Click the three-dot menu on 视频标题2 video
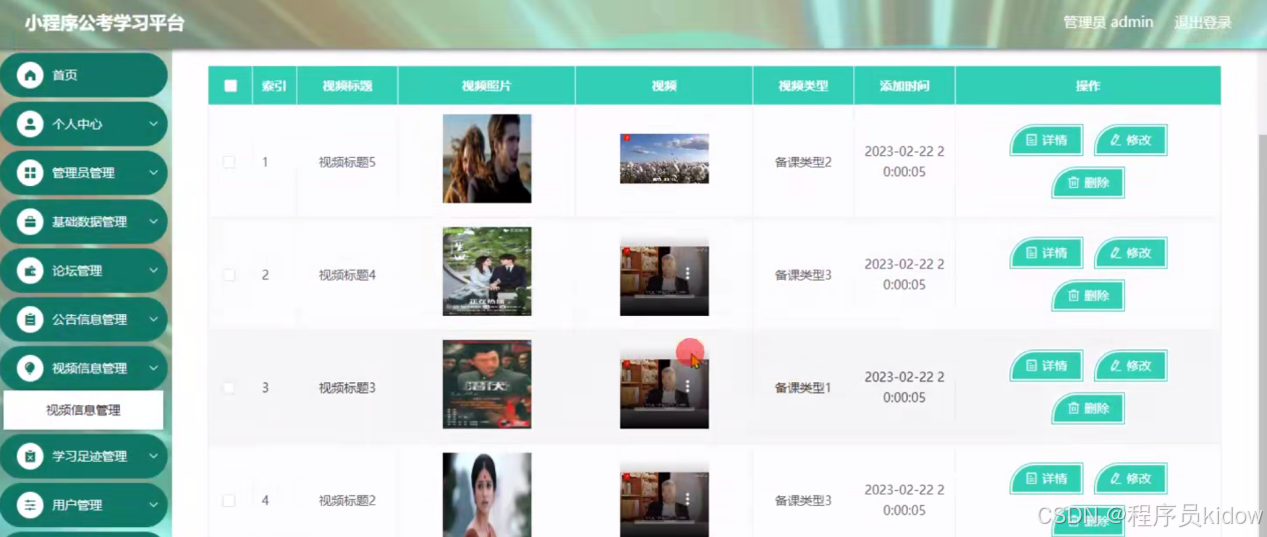 (x=688, y=498)
